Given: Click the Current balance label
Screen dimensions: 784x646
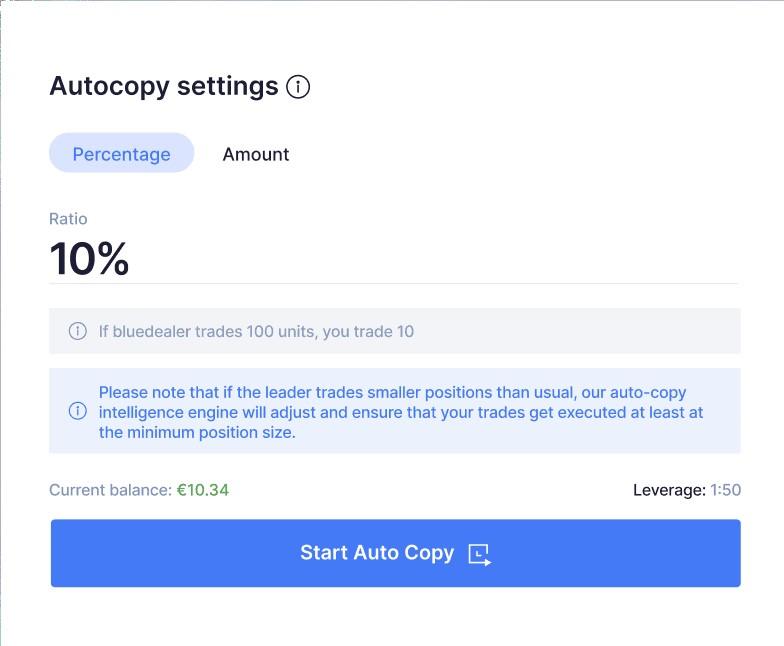Looking at the screenshot, I should click(110, 490).
